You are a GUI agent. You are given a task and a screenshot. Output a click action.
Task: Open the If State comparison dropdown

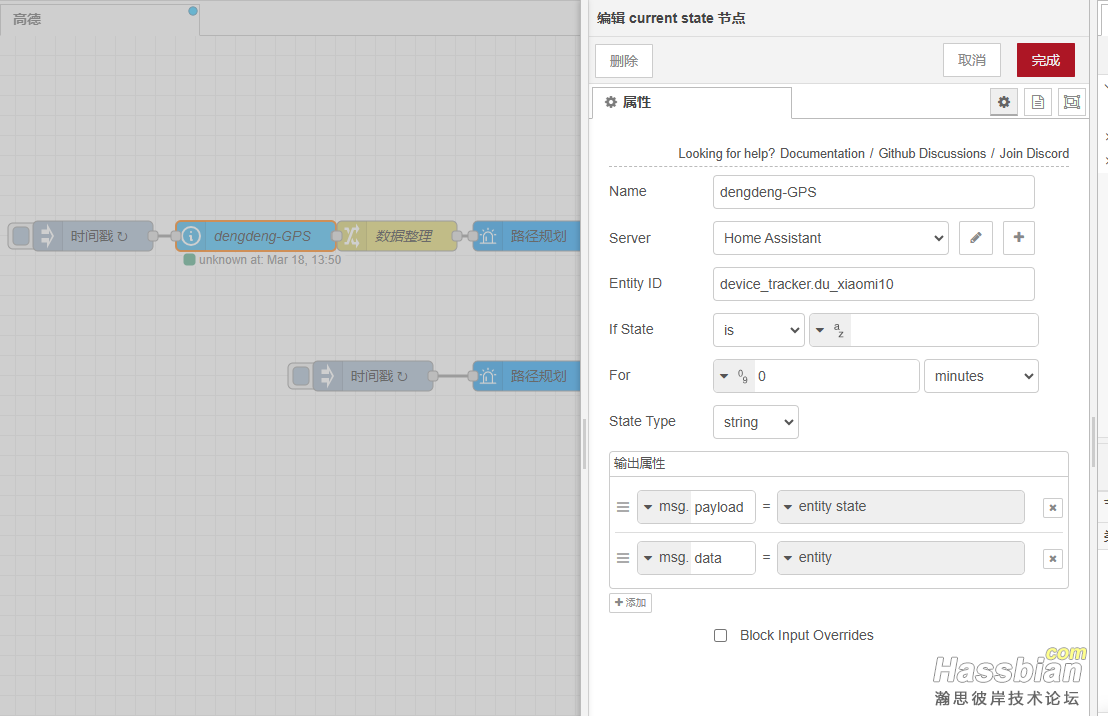[x=758, y=330]
